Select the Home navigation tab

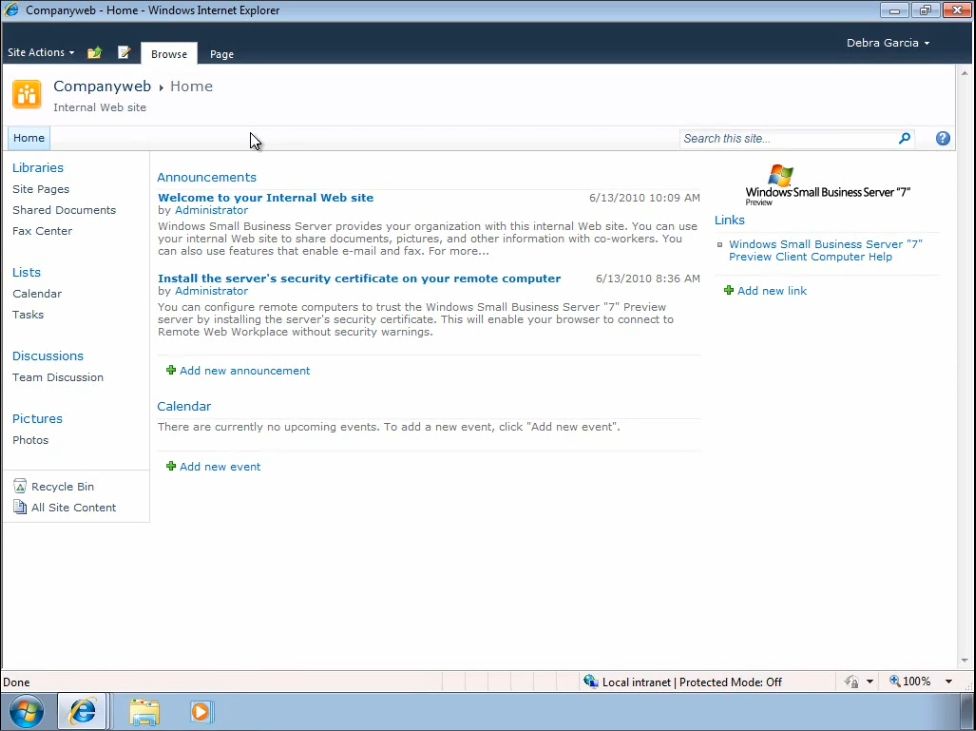tap(29, 138)
